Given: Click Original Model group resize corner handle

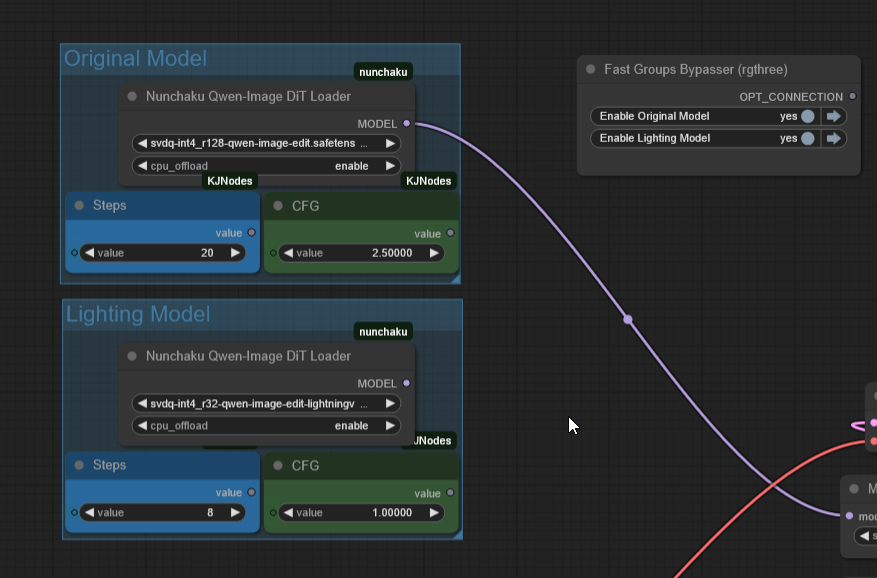Looking at the screenshot, I should click(x=456, y=279).
